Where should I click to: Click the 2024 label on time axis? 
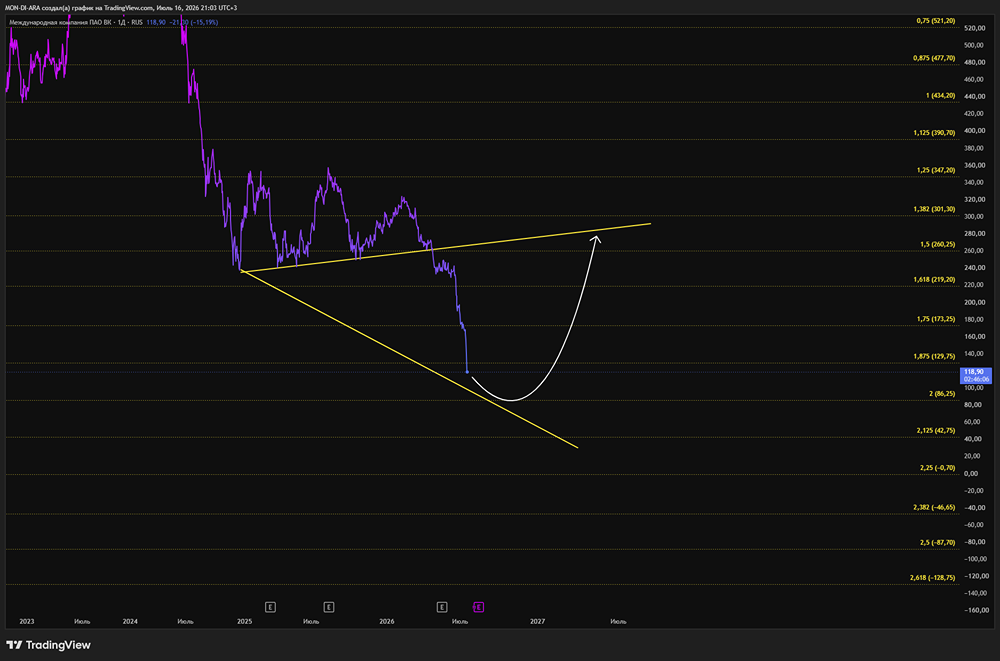point(130,621)
